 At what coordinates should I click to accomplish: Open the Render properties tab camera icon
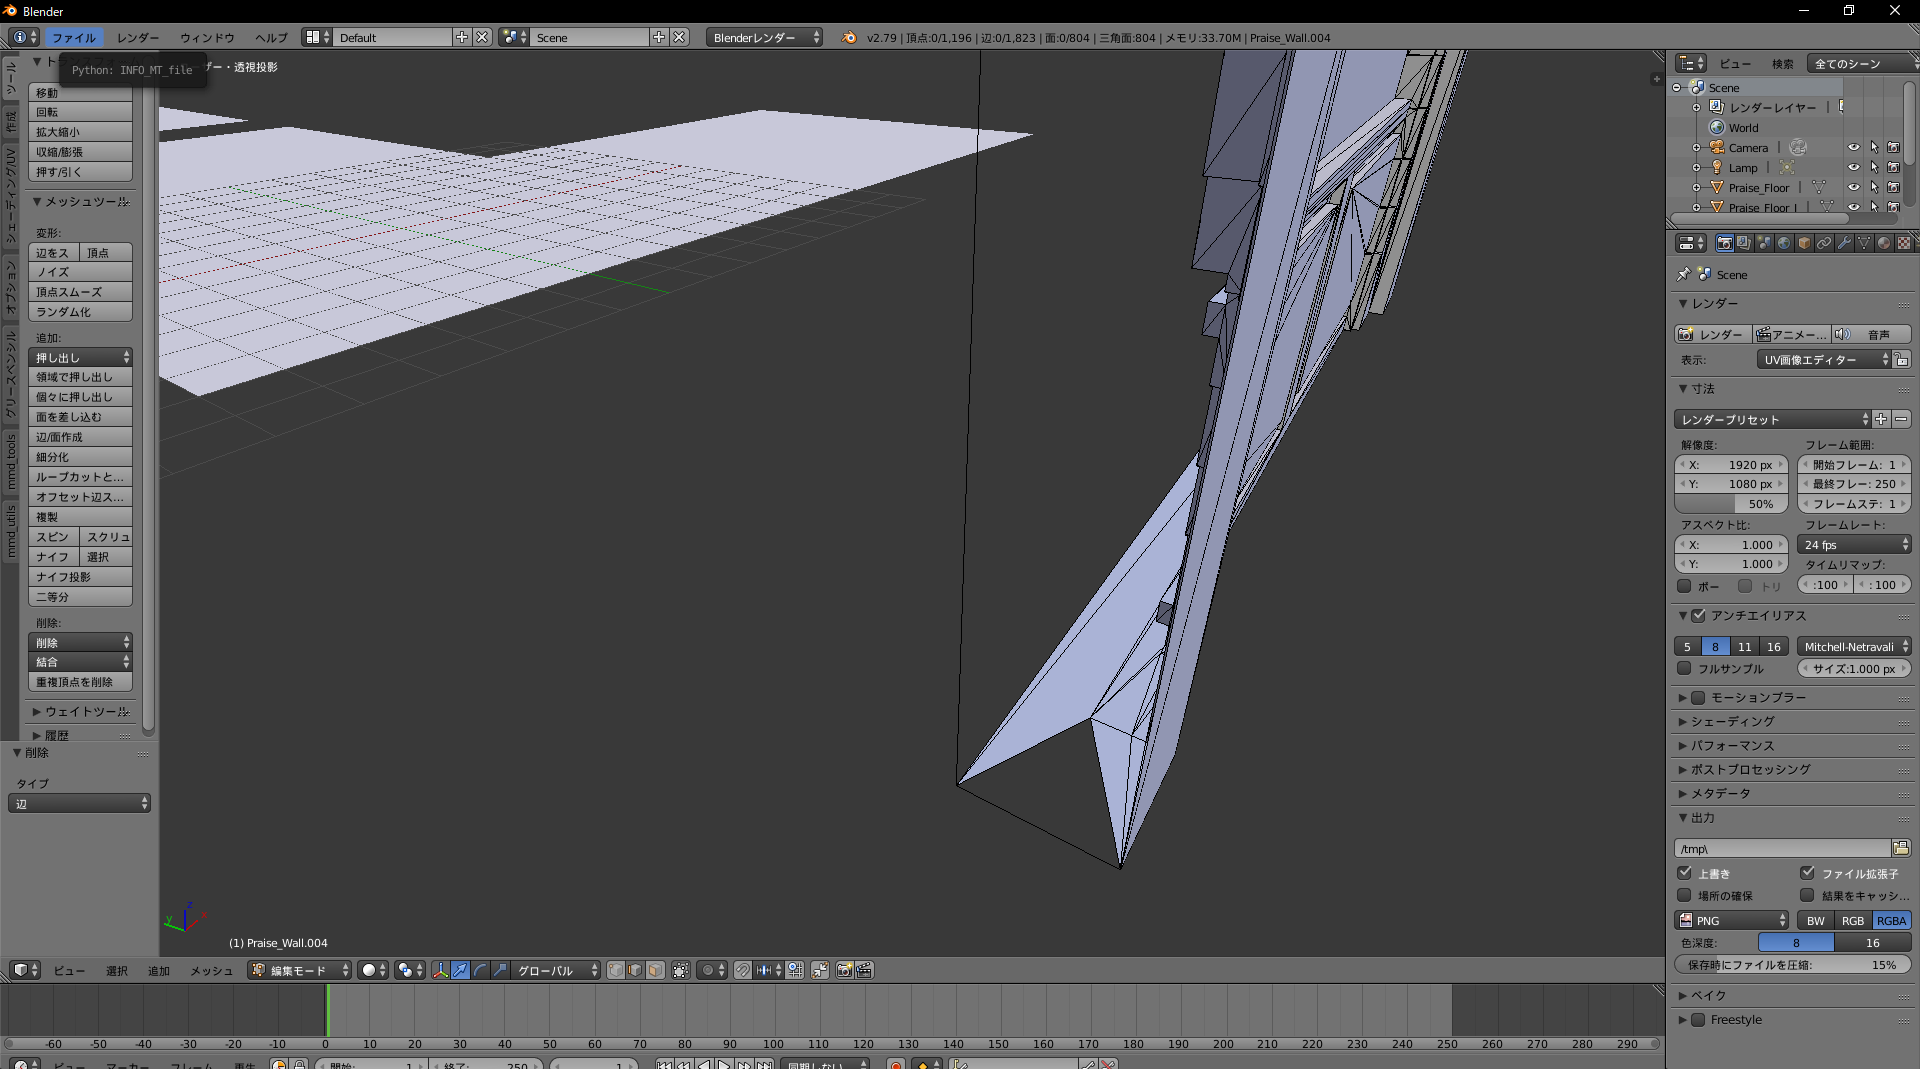click(x=1724, y=243)
